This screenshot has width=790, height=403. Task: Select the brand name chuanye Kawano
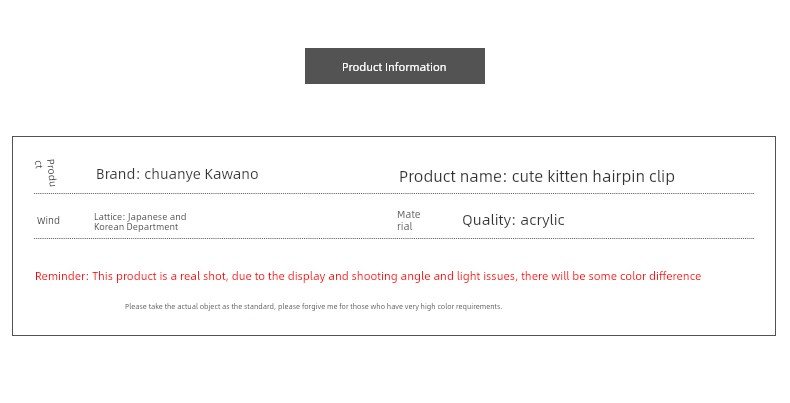click(201, 174)
